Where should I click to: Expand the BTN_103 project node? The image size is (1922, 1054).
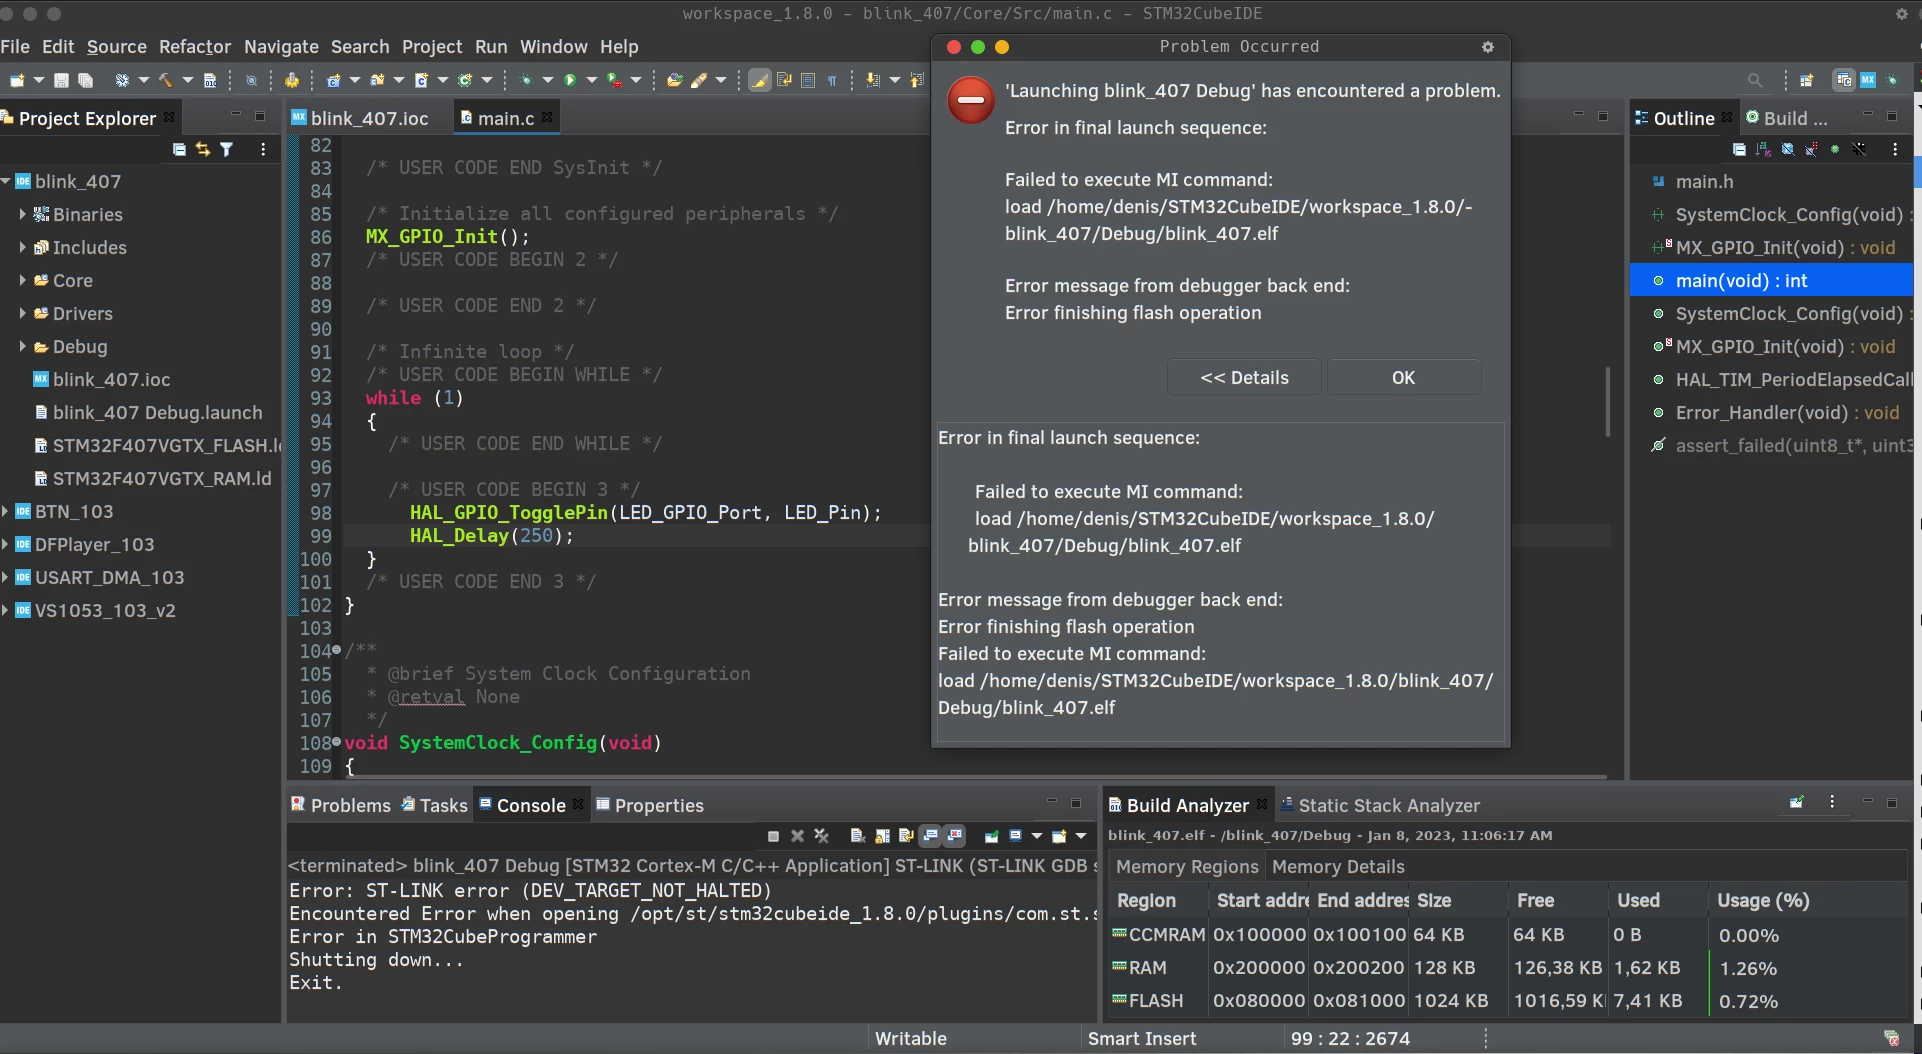(5, 511)
